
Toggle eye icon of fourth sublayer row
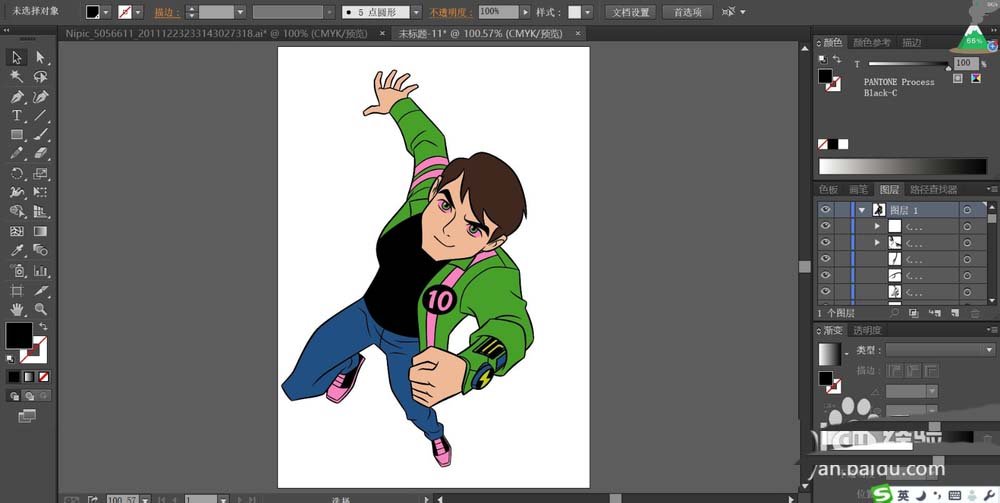click(825, 275)
